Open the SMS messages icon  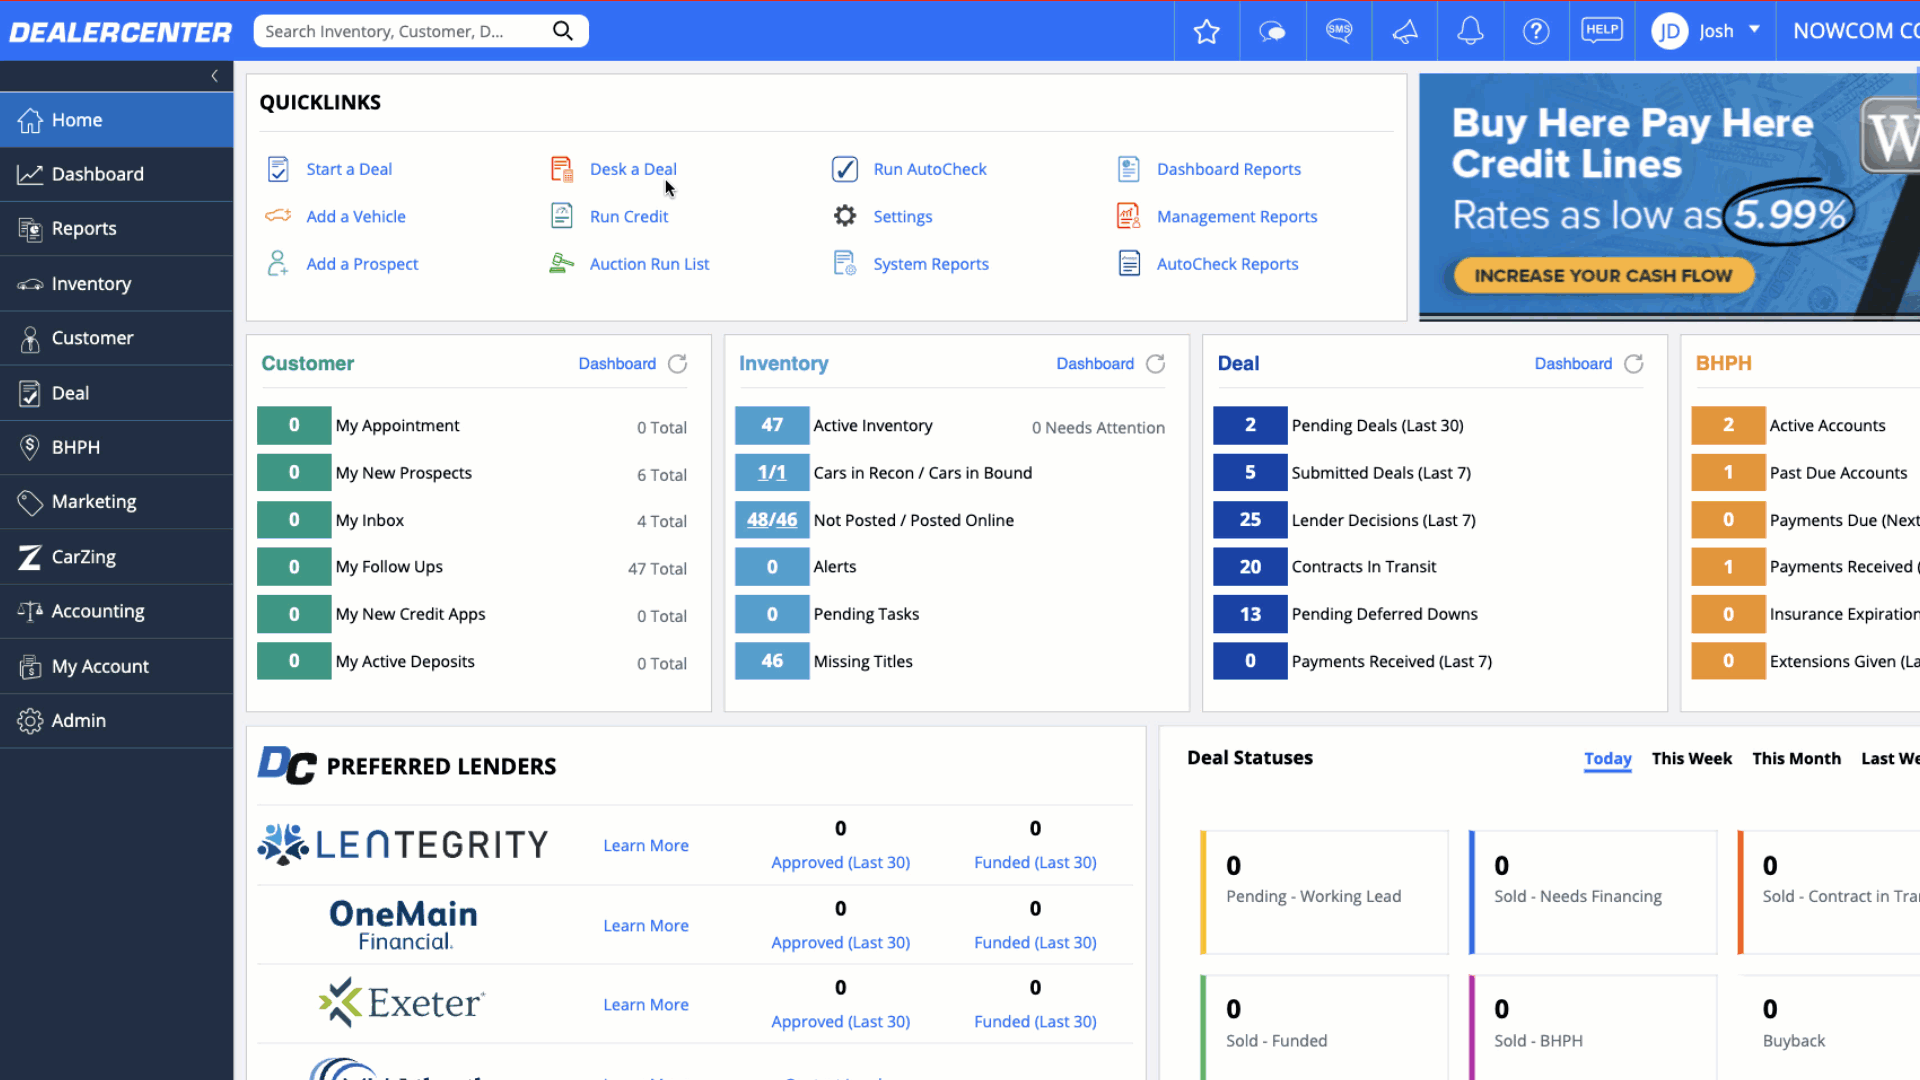click(x=1339, y=31)
